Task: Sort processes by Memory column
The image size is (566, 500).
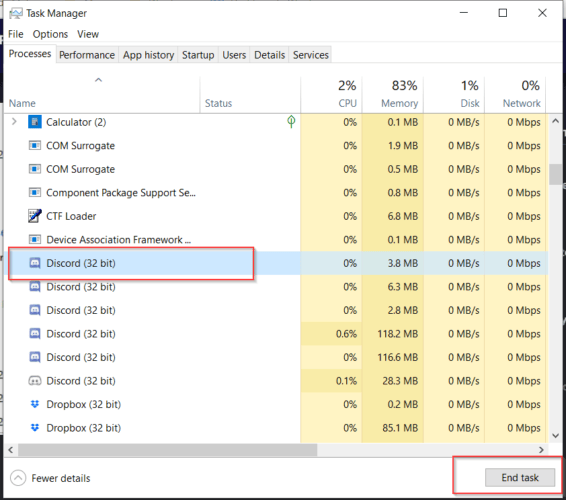Action: (x=393, y=94)
